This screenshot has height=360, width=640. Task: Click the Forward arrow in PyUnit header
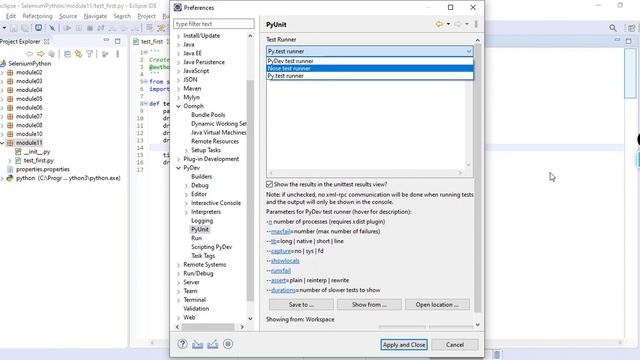pyautogui.click(x=458, y=24)
